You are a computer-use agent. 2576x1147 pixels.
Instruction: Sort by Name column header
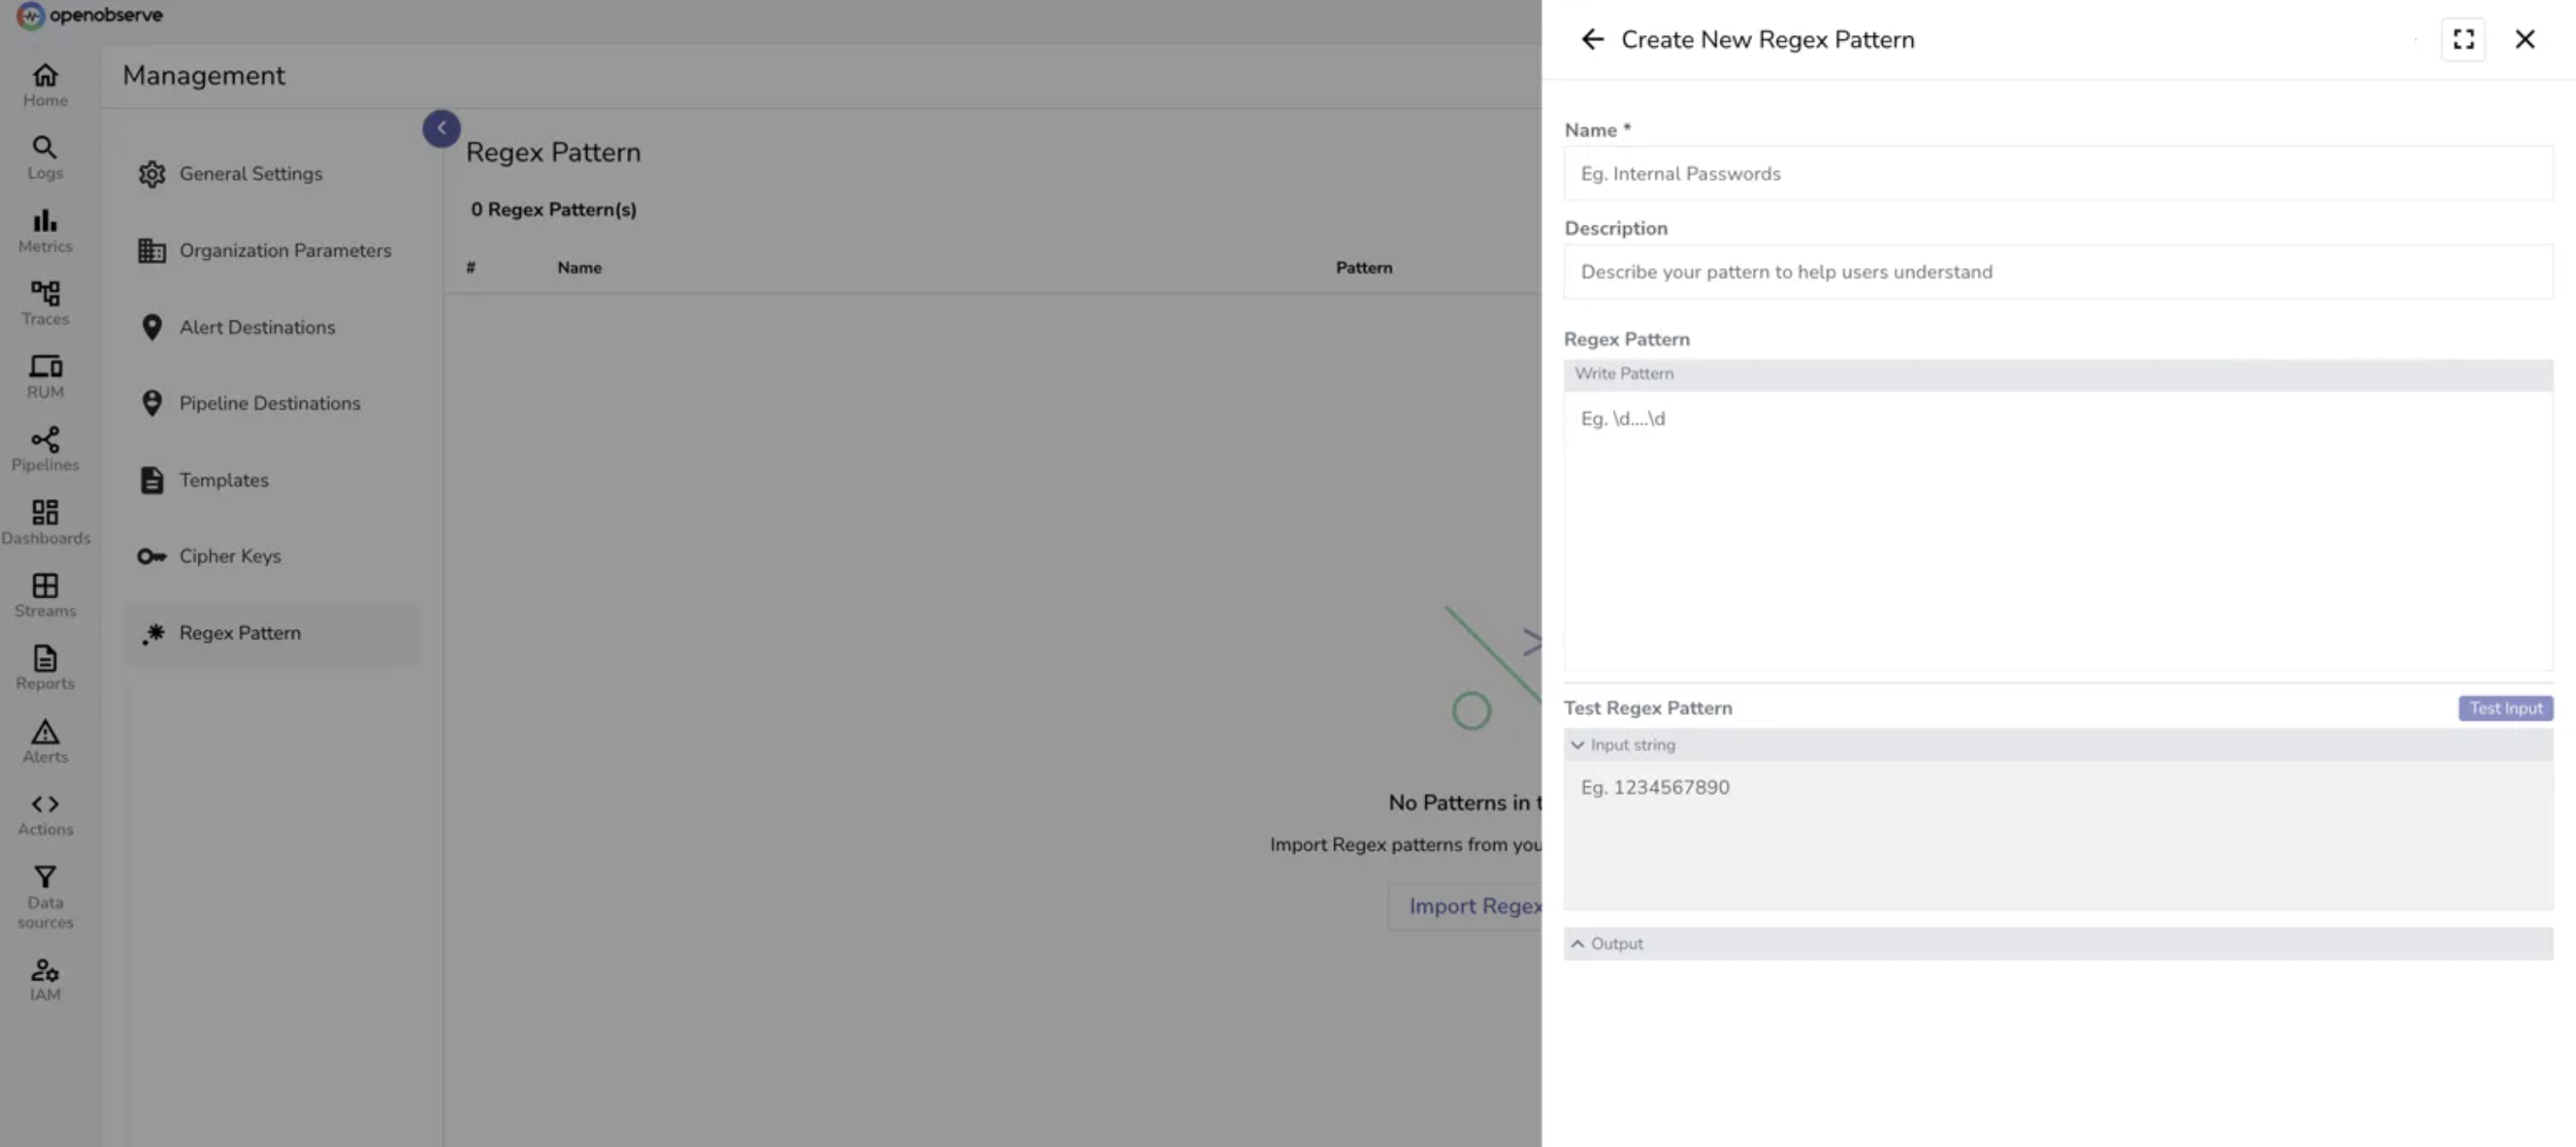click(x=579, y=268)
